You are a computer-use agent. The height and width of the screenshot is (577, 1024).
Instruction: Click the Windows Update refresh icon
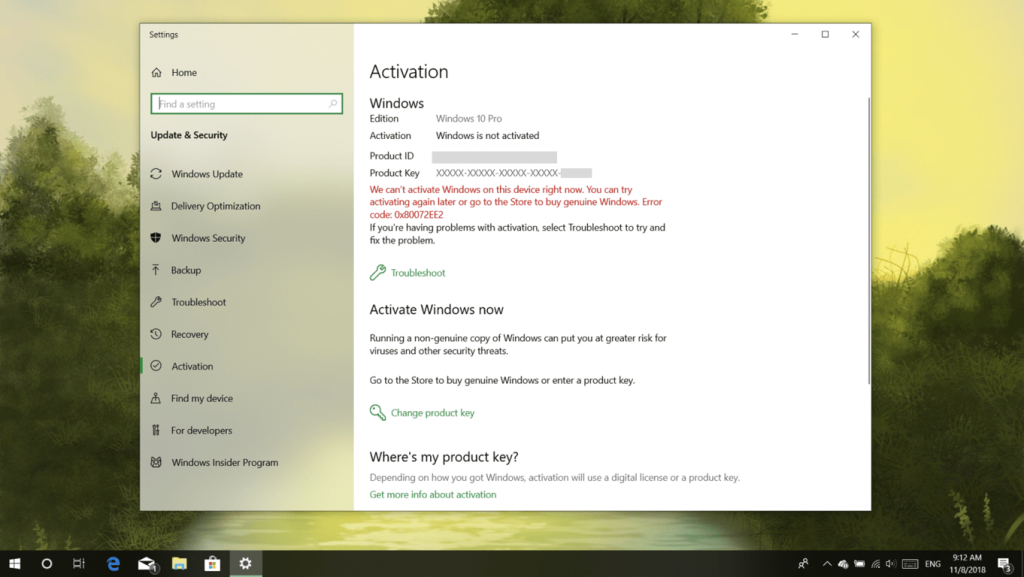pos(156,174)
